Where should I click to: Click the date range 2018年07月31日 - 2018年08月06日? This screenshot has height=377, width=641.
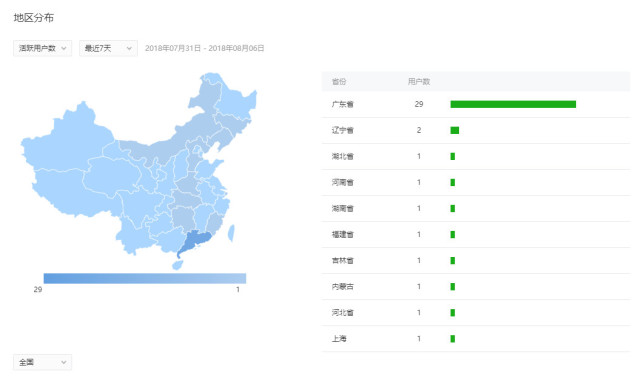pyautogui.click(x=204, y=48)
